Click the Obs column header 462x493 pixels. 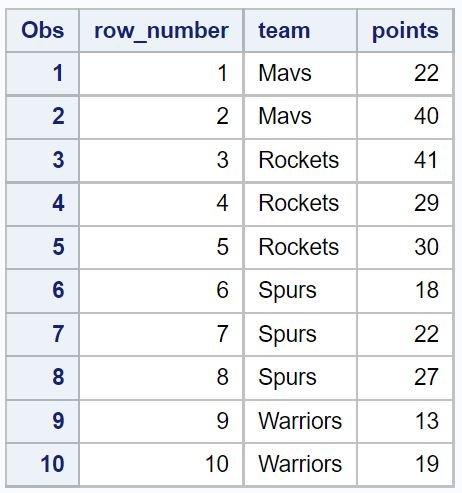(x=42, y=31)
